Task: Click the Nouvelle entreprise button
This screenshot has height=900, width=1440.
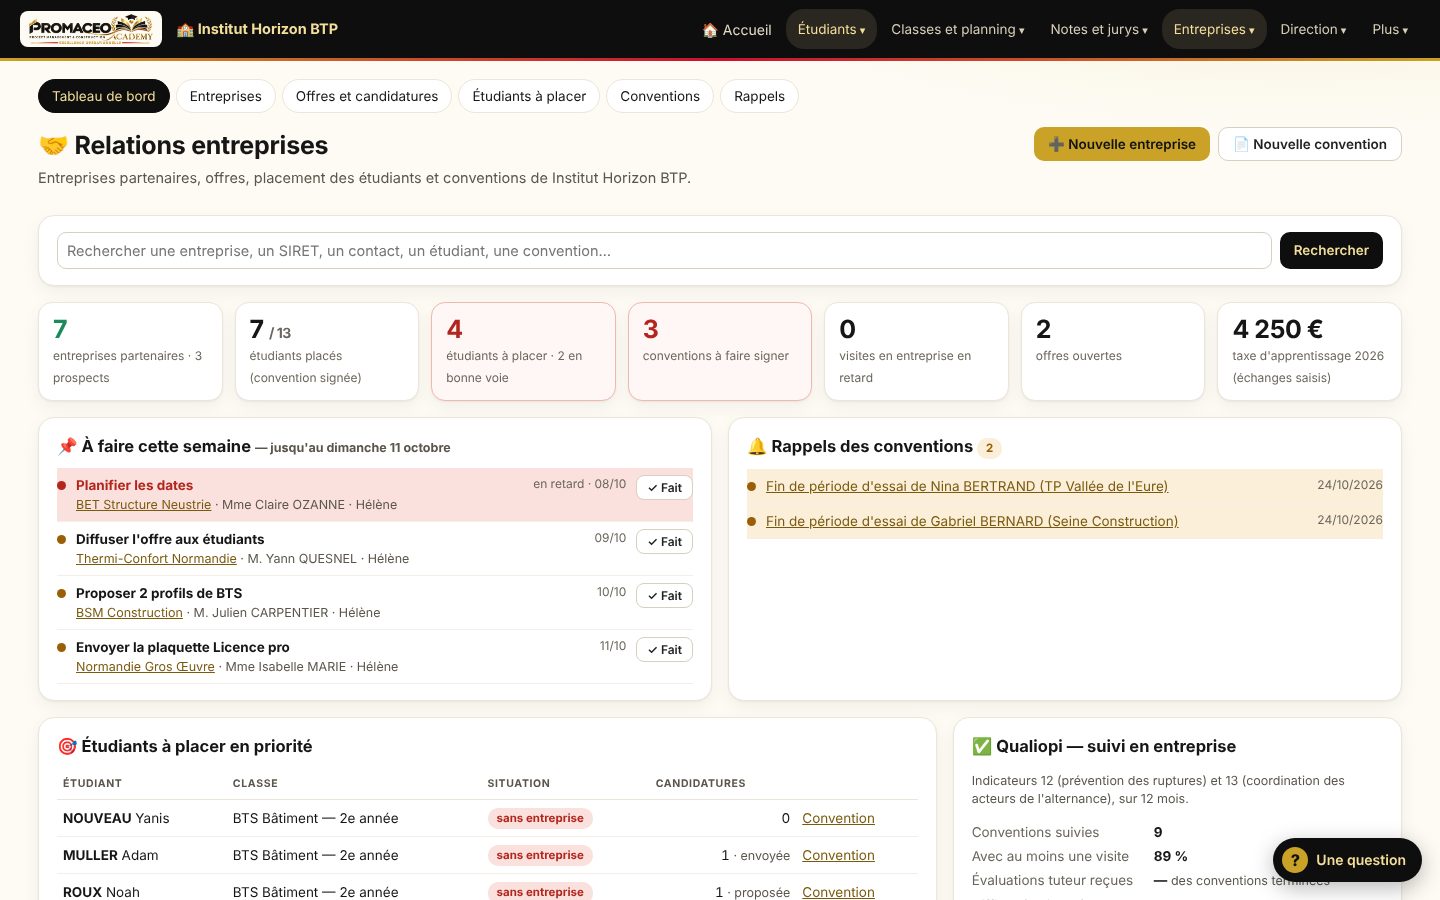Action: click(x=1122, y=144)
